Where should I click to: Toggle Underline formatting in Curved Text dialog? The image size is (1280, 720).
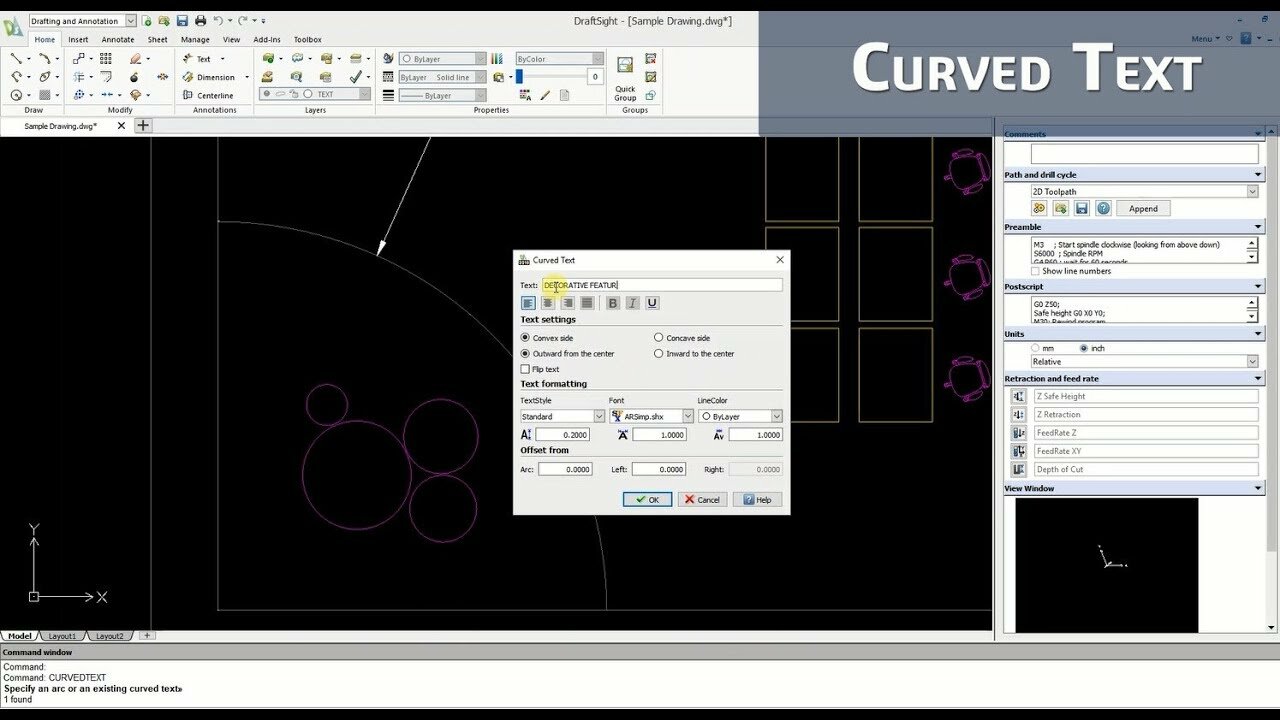click(x=652, y=303)
